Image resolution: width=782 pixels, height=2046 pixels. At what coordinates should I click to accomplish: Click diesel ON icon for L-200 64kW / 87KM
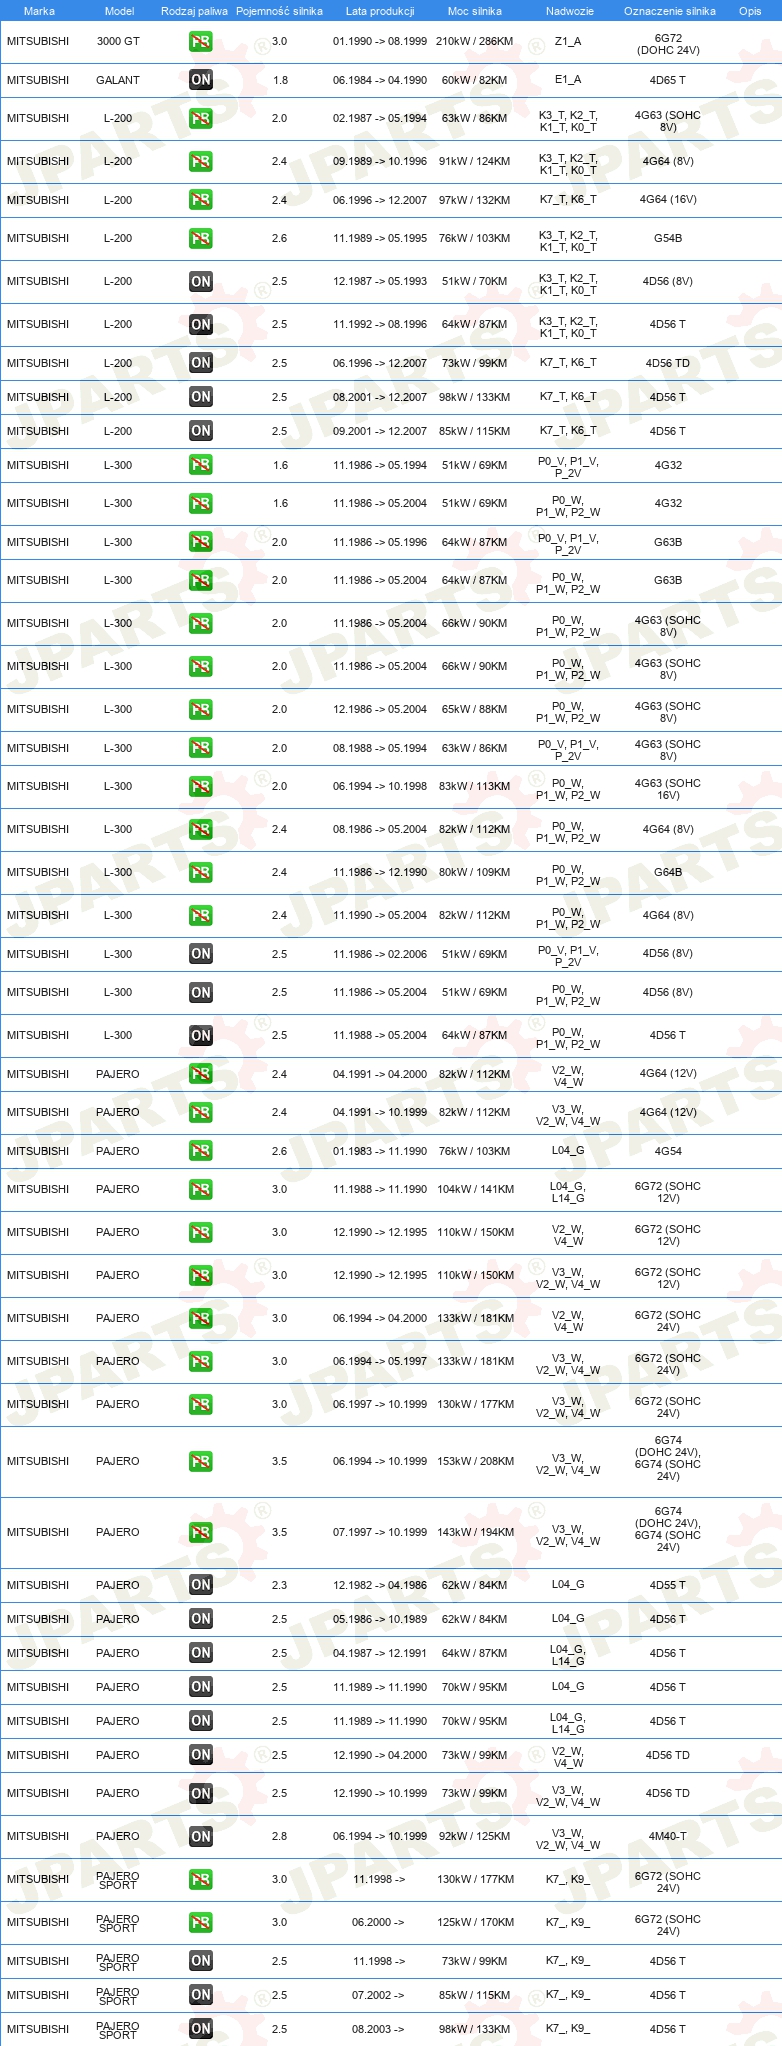point(201,324)
